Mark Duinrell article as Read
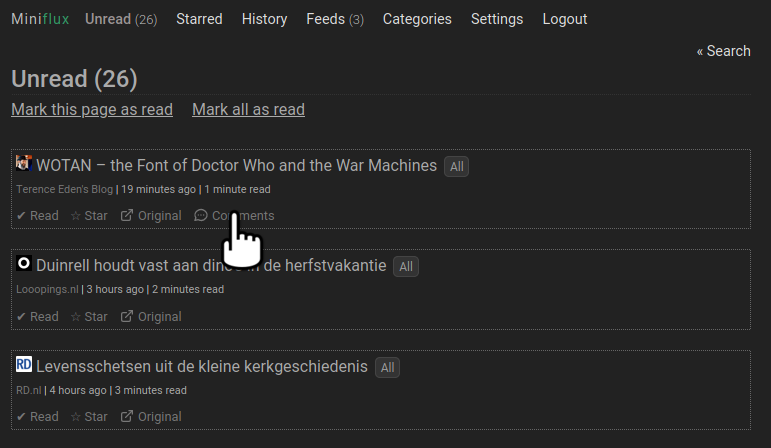771x448 pixels. pyautogui.click(x=37, y=317)
